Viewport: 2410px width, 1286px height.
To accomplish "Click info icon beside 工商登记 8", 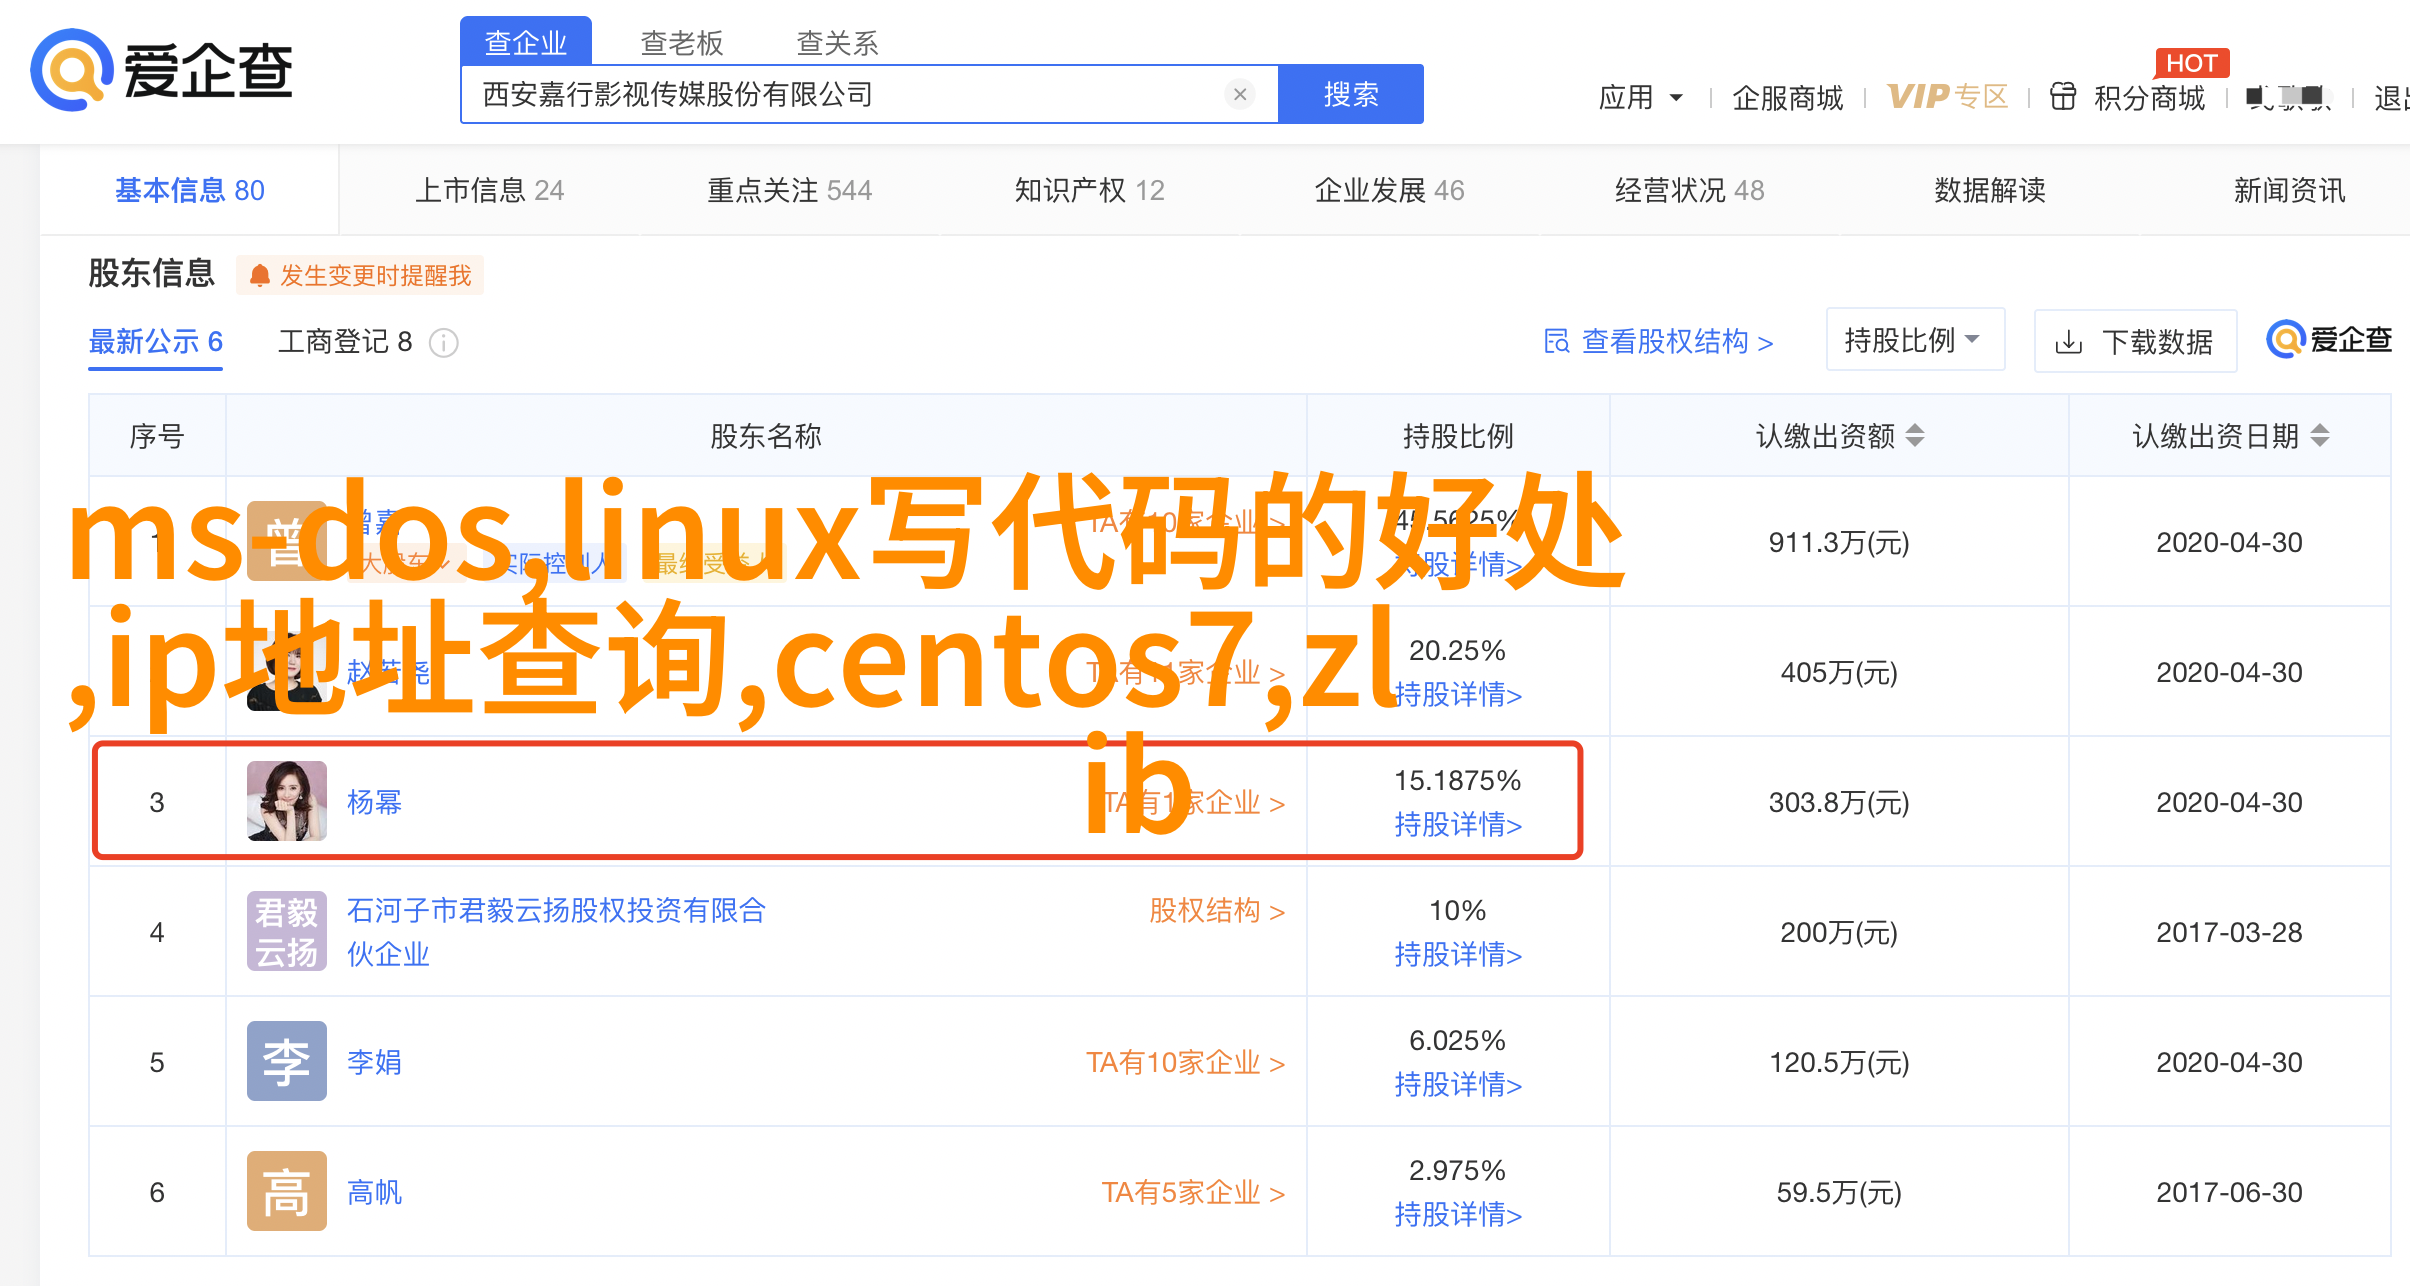I will tap(444, 343).
